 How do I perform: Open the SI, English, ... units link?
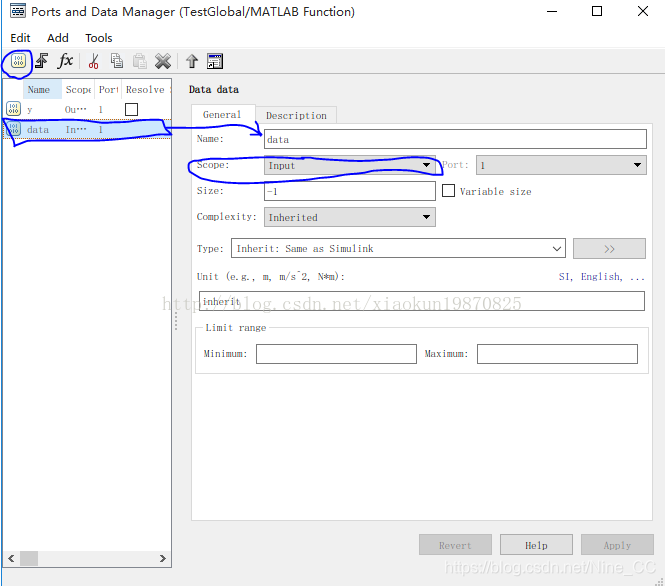[601, 276]
